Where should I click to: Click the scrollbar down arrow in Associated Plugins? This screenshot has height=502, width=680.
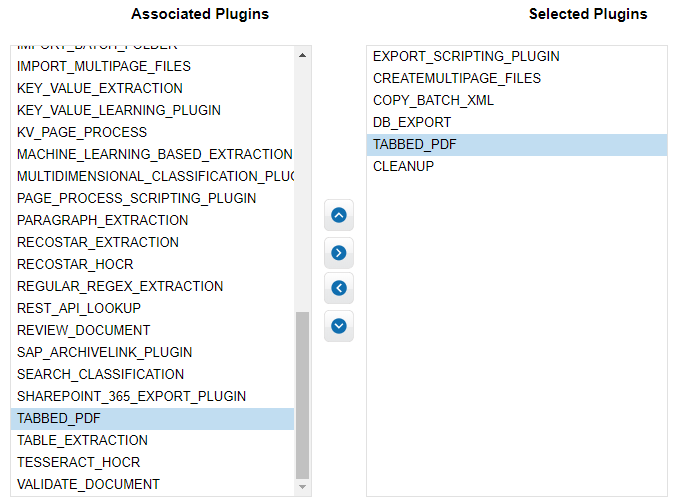pyautogui.click(x=303, y=487)
